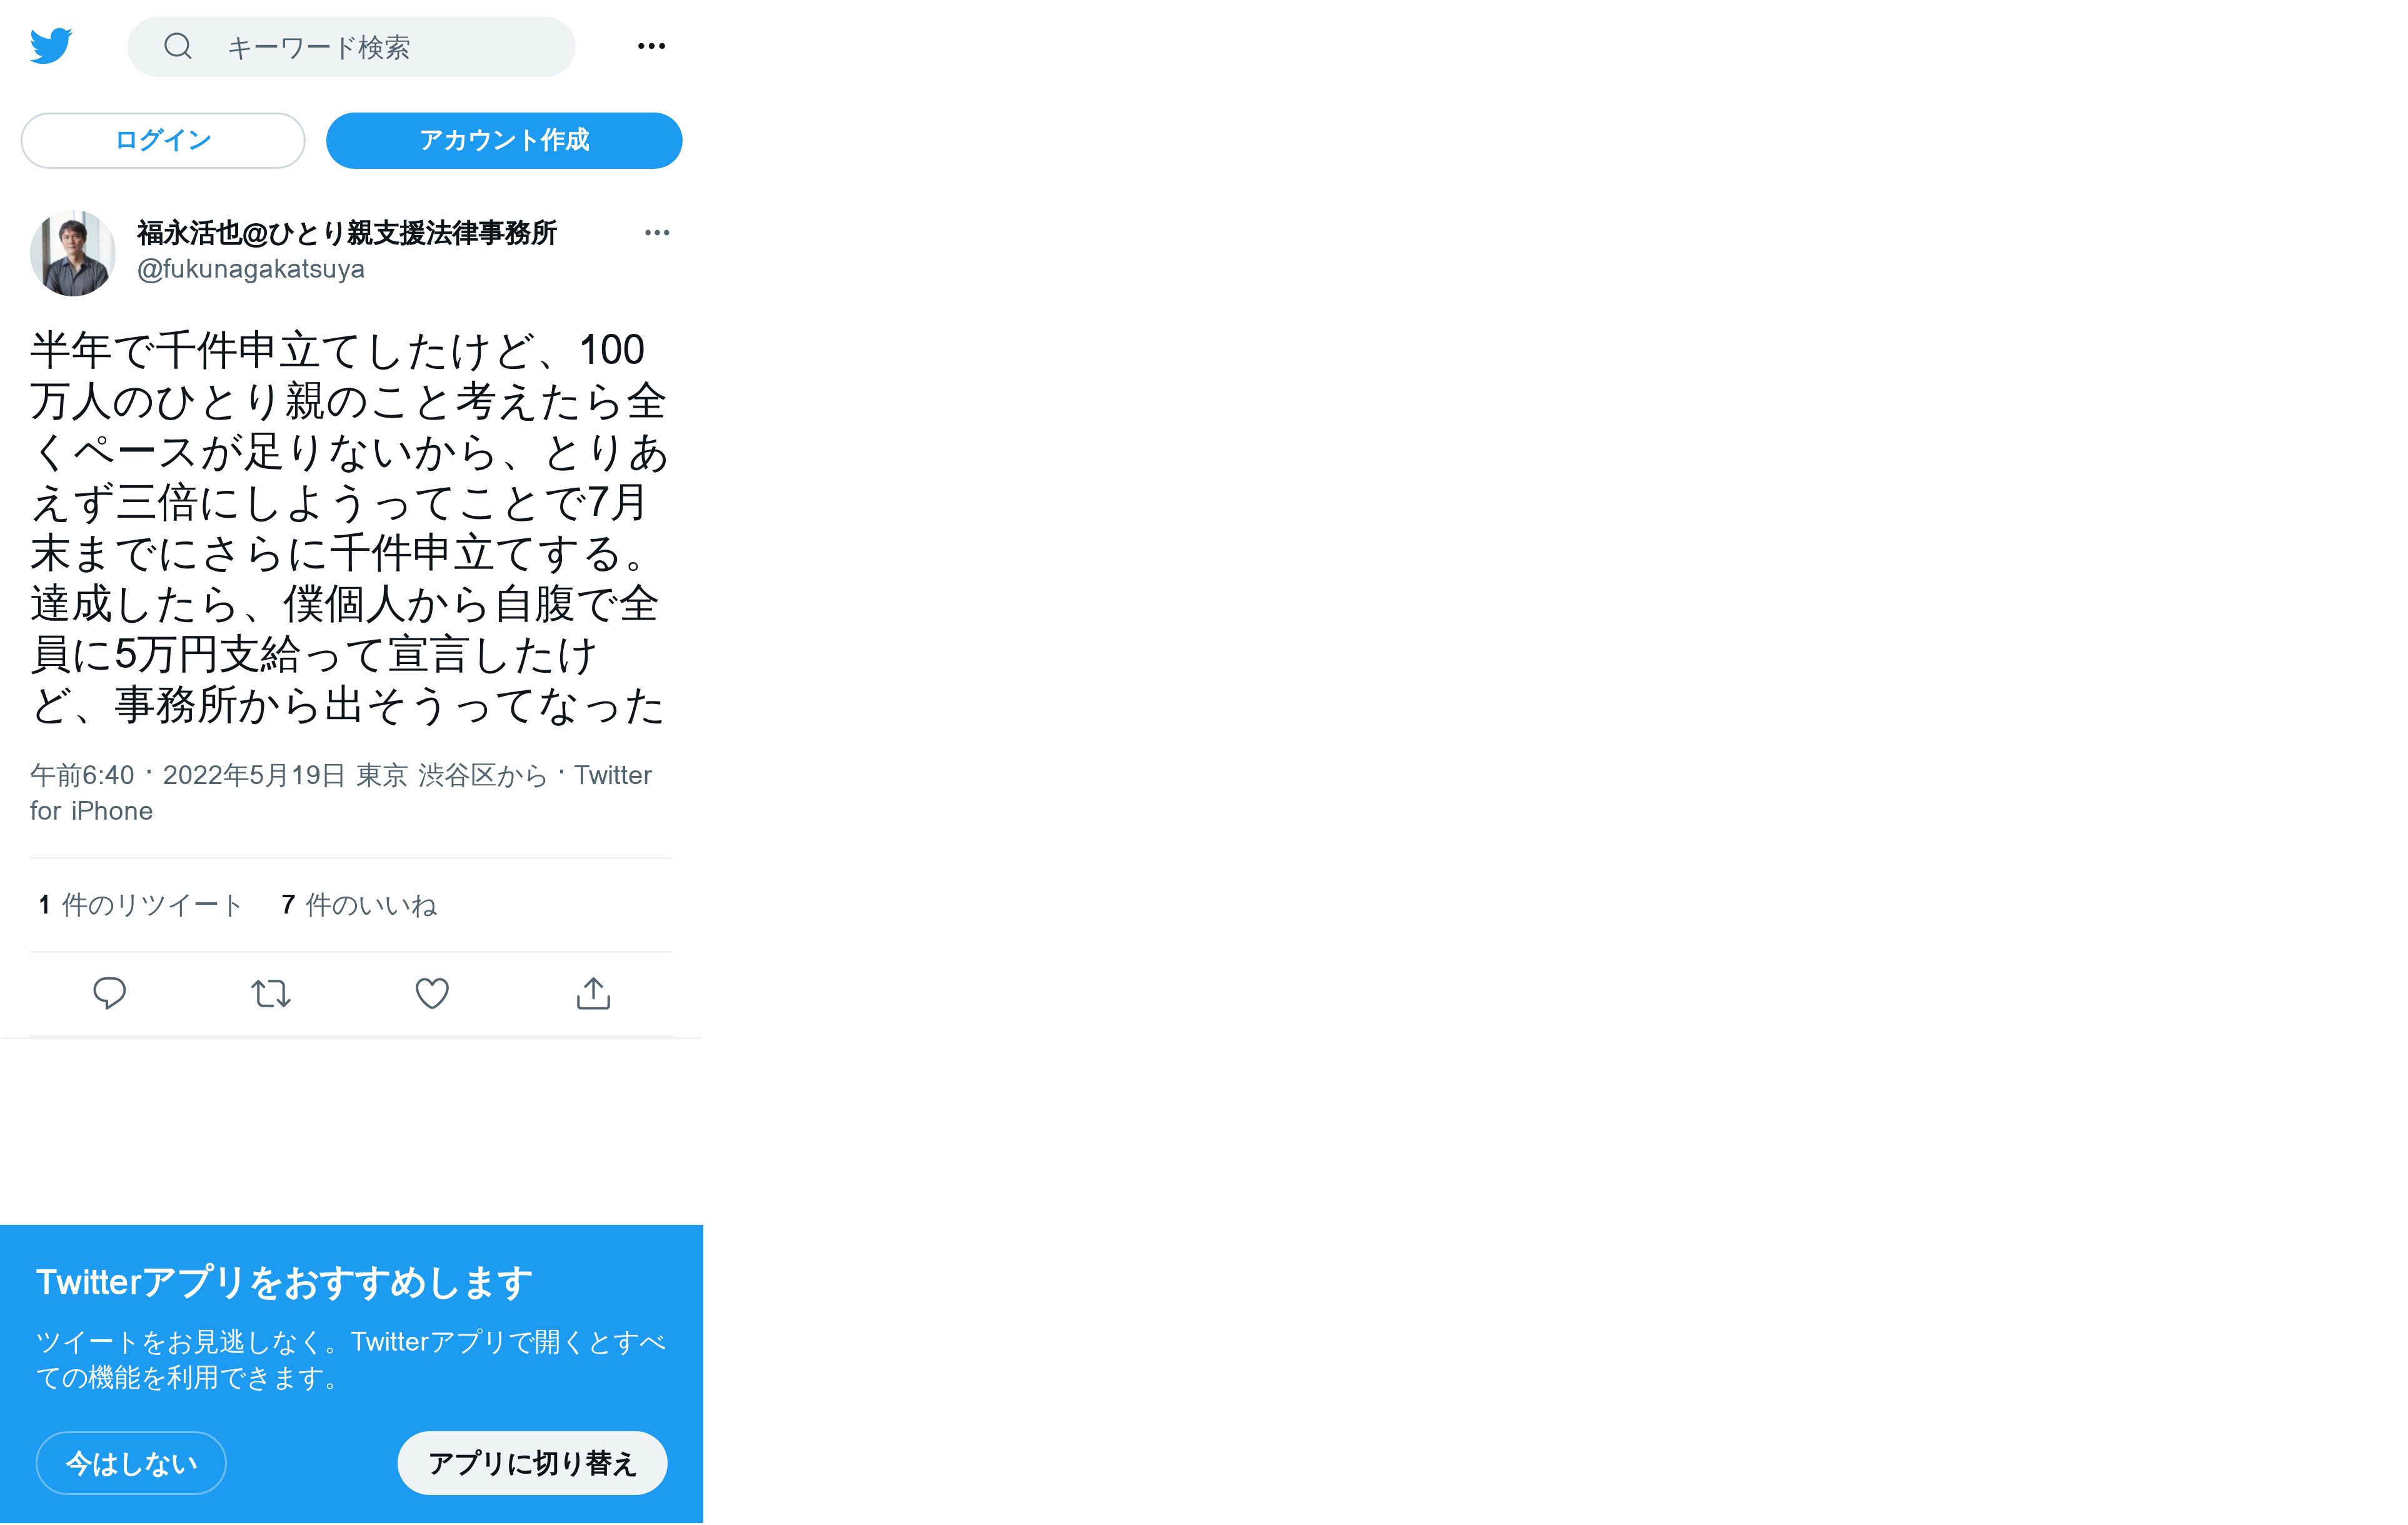Viewport: 2408px width, 1525px height.
Task: Share the tweet via upload icon
Action: 593,993
